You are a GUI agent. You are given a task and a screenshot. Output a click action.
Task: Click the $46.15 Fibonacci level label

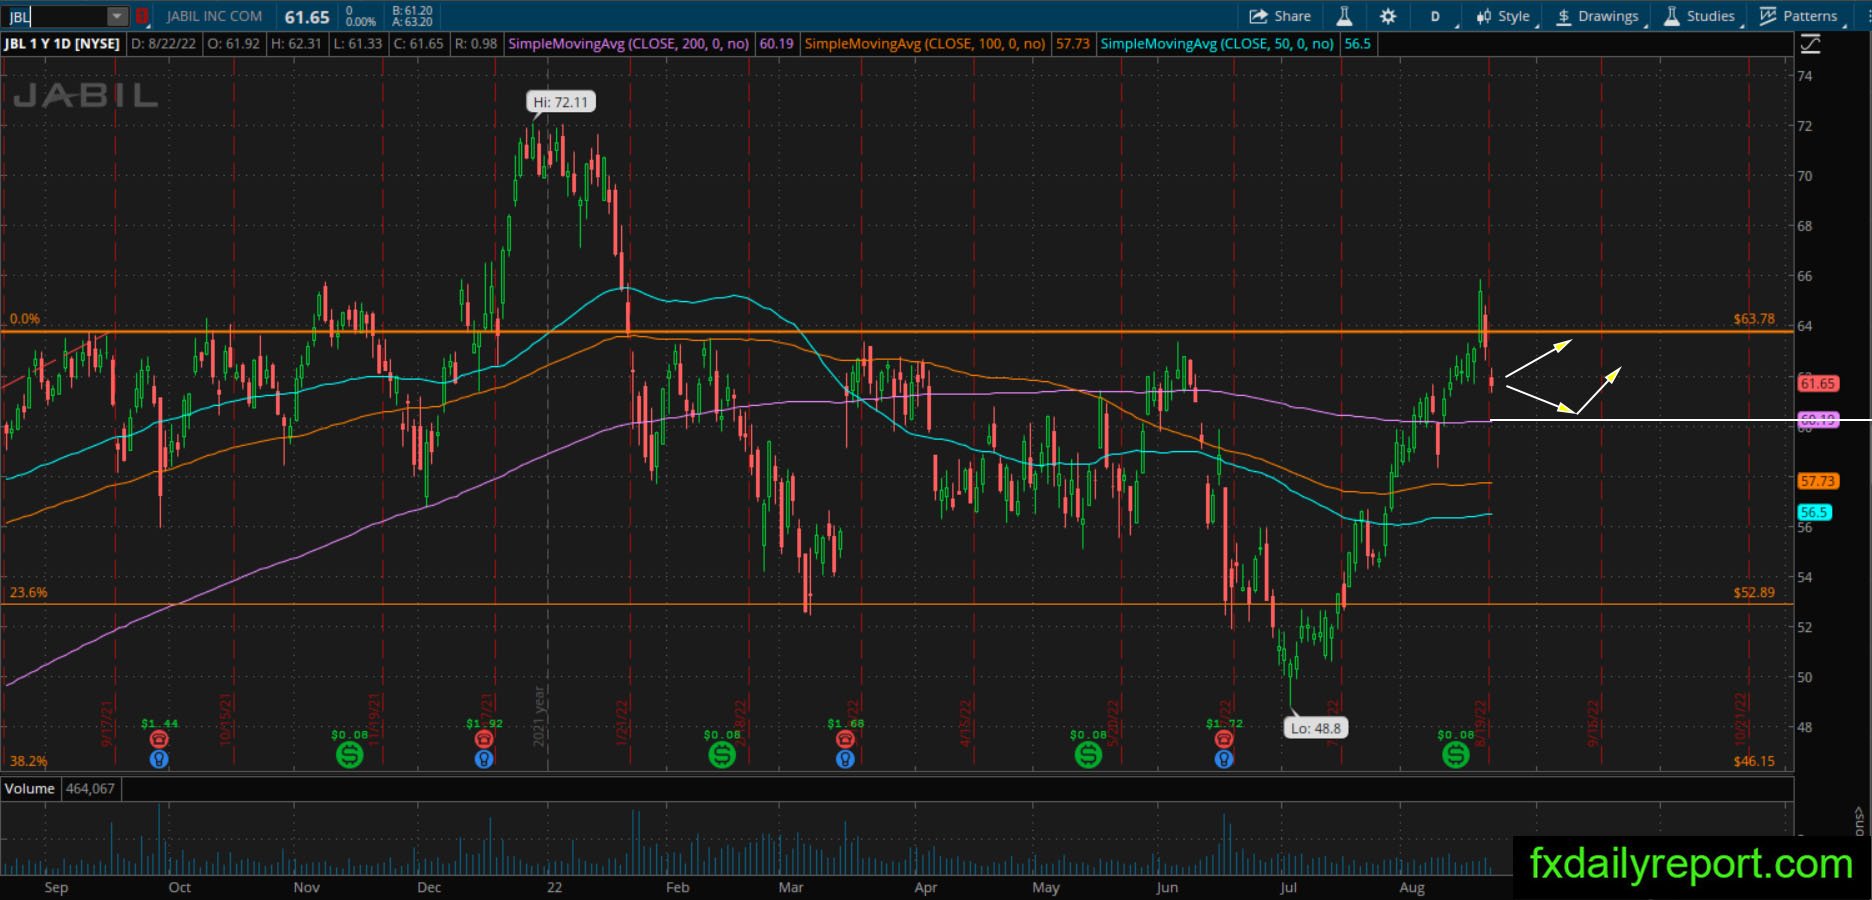point(1754,761)
